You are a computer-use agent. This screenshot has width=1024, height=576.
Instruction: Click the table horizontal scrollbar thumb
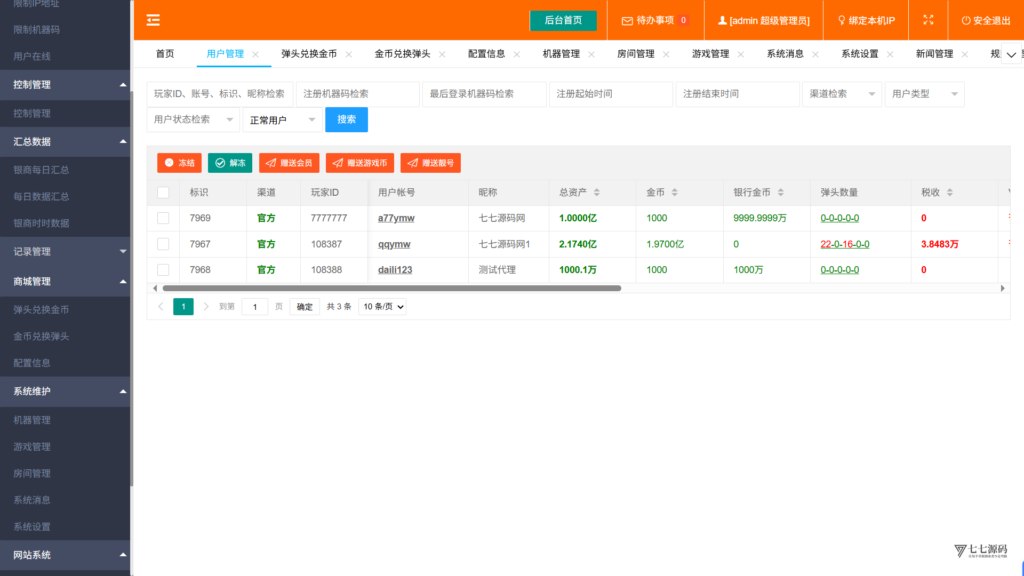coord(392,288)
